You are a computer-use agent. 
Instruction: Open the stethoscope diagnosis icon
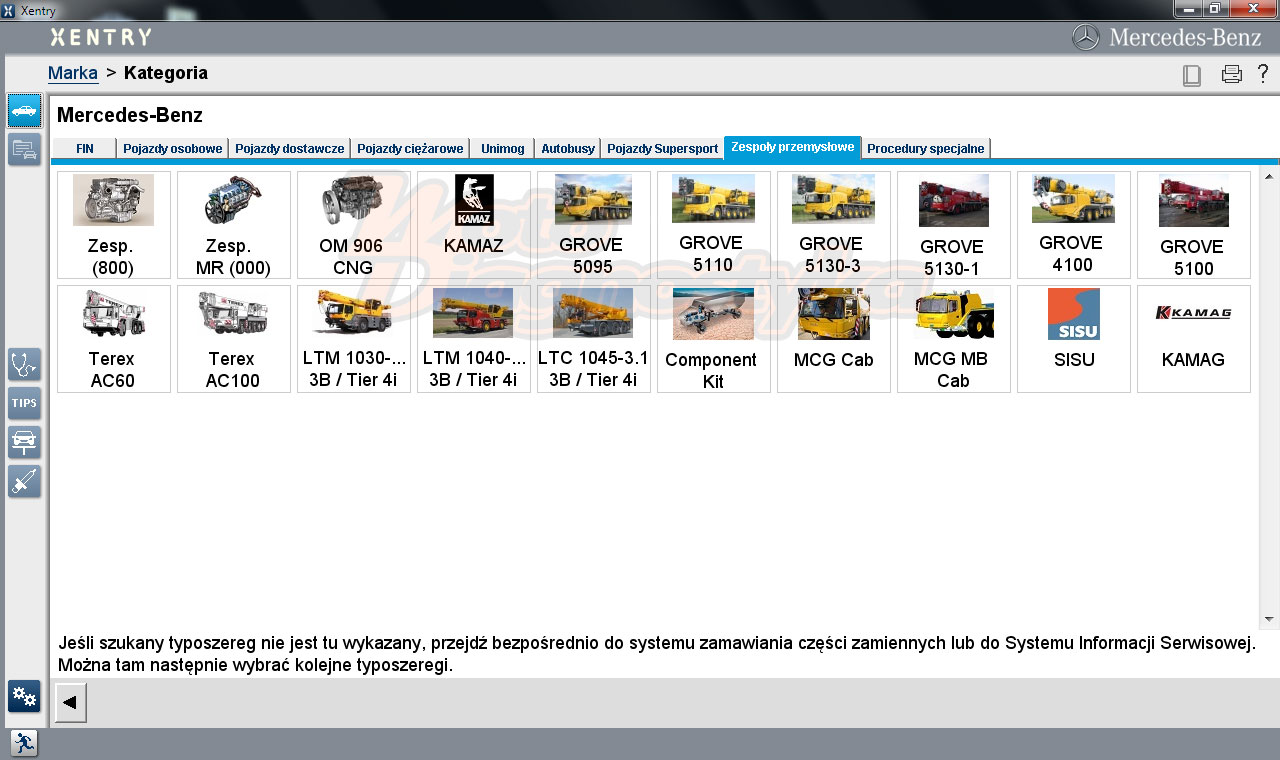(25, 364)
